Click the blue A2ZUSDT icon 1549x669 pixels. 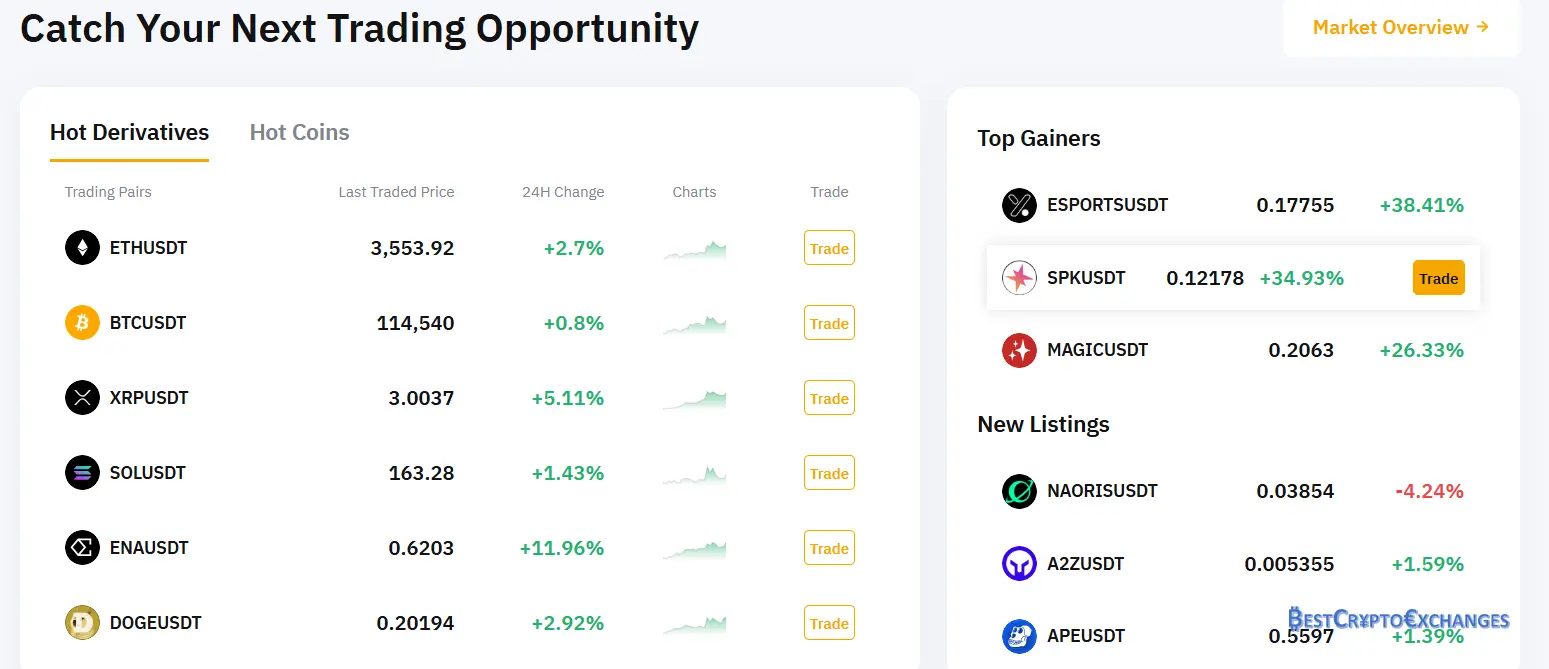[1019, 564]
